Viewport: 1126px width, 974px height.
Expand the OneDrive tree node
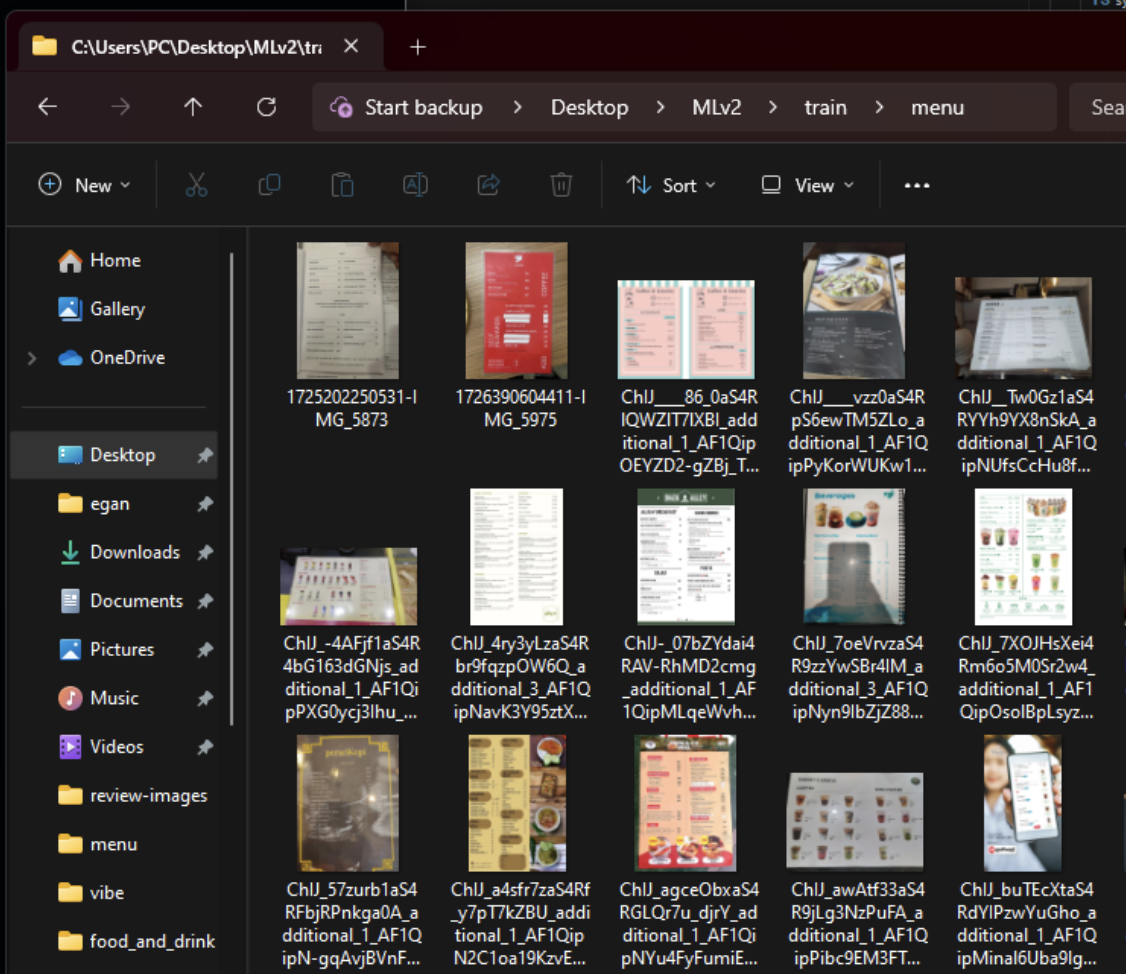tap(32, 358)
